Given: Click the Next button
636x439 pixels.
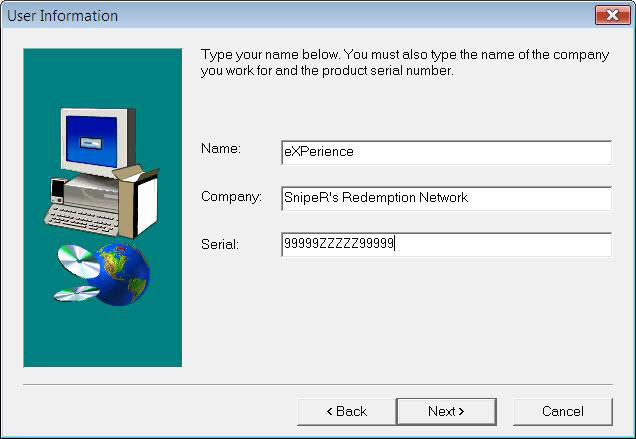Looking at the screenshot, I should click(446, 411).
